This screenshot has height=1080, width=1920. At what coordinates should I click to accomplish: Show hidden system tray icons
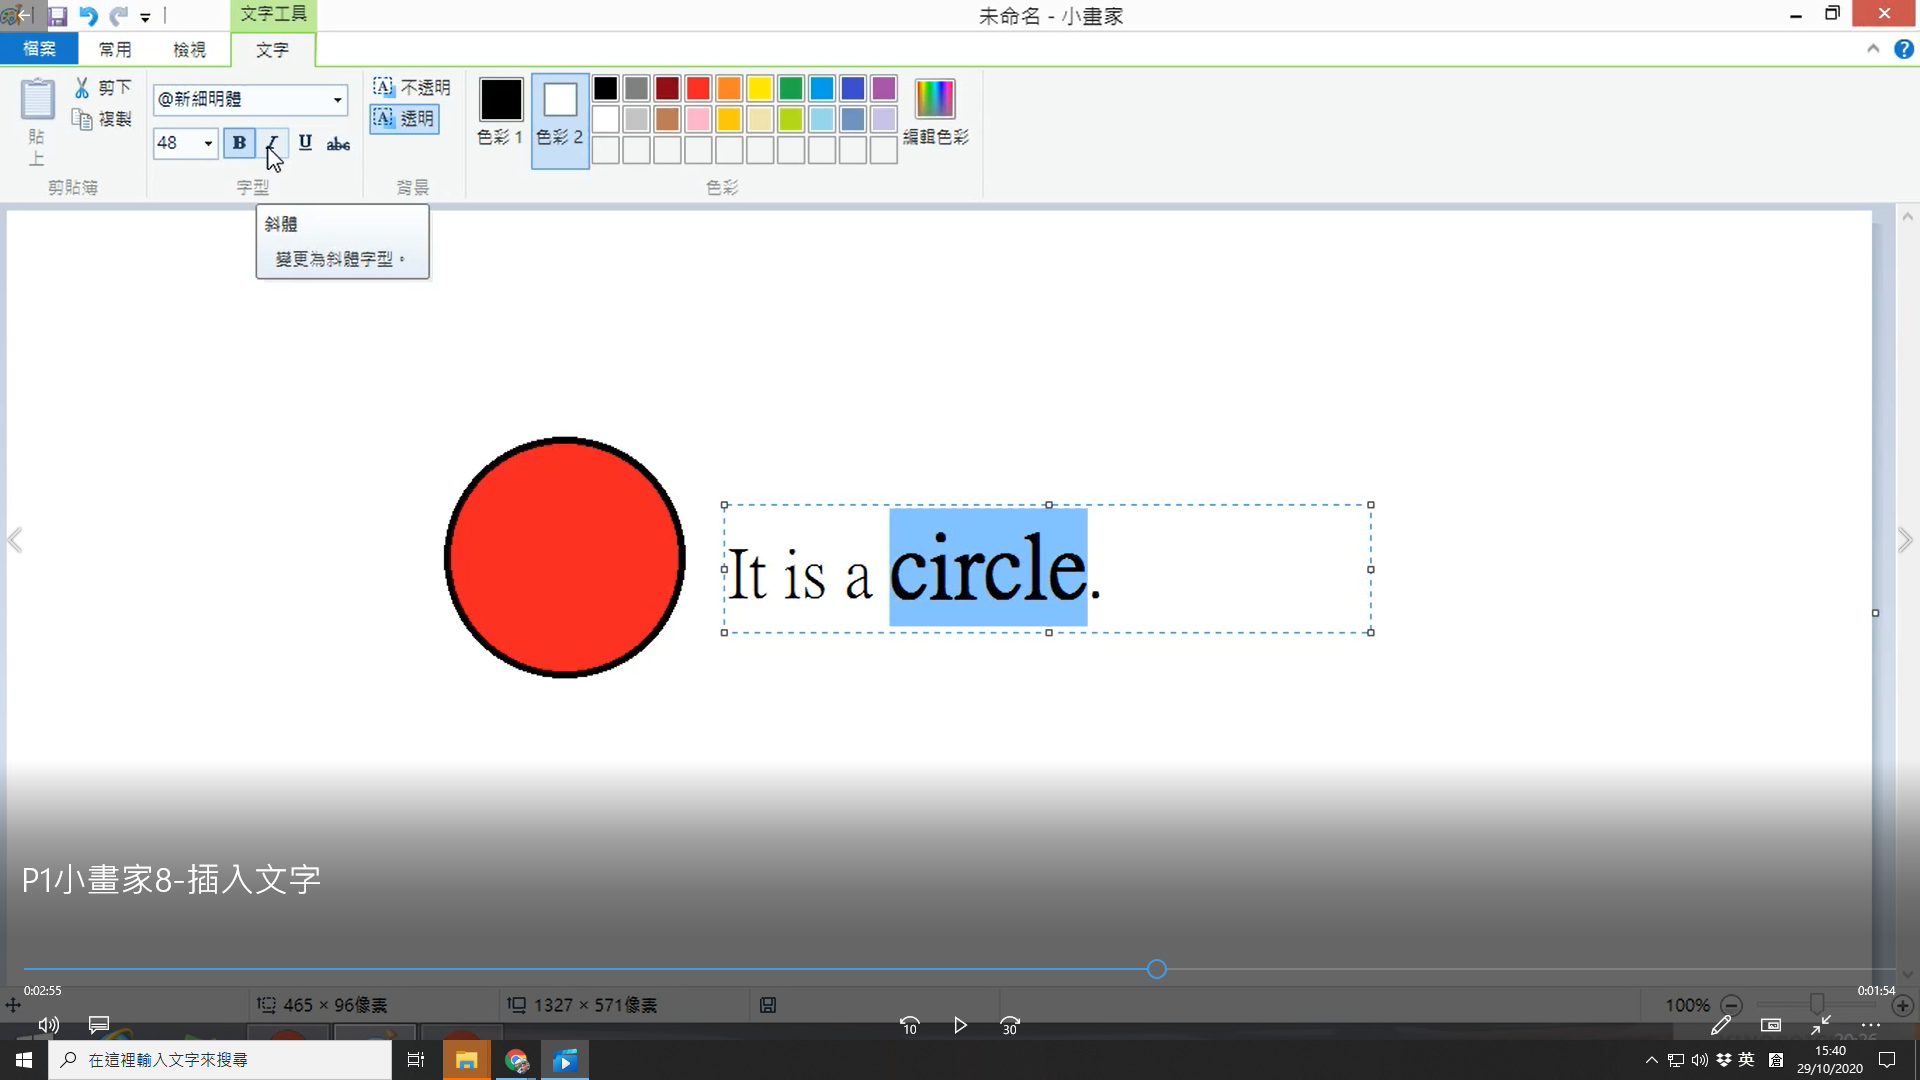tap(1652, 1060)
